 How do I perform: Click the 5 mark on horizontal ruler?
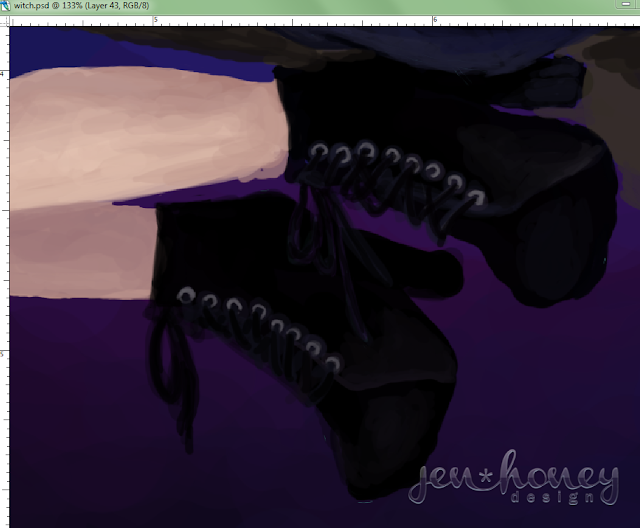tap(156, 20)
